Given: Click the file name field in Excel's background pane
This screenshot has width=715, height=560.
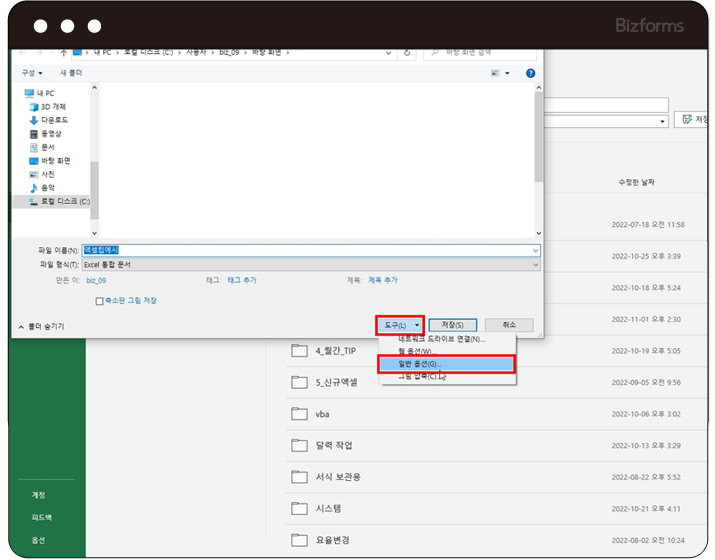Looking at the screenshot, I should click(x=606, y=105).
